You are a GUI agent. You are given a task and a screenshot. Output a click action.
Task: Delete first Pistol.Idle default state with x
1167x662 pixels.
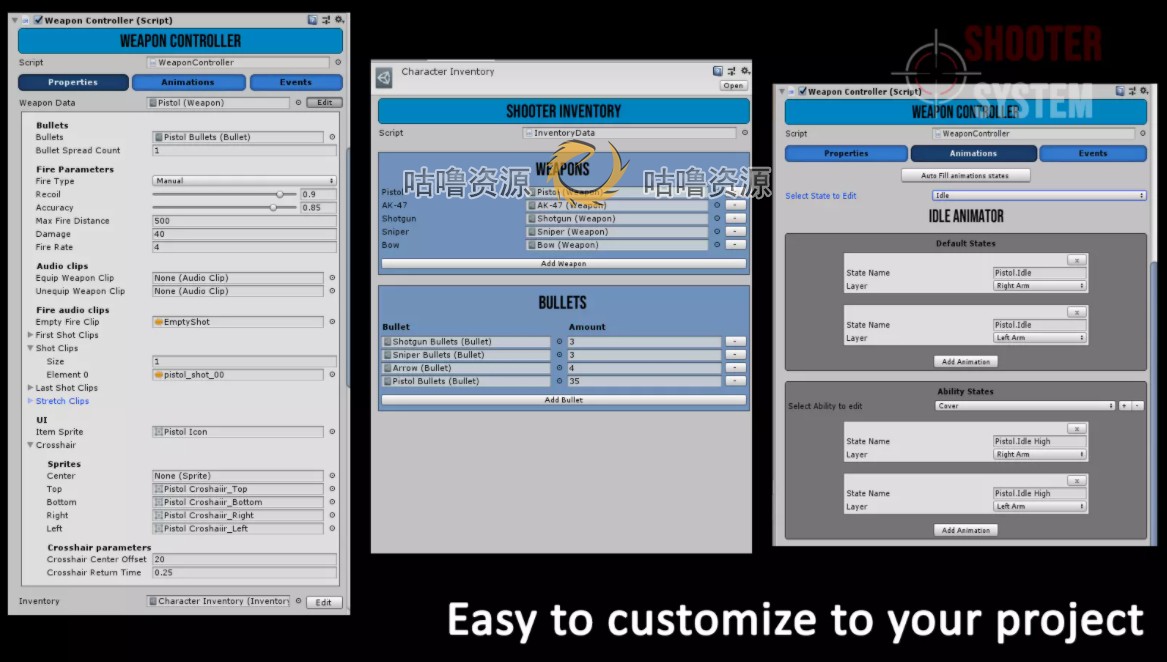(1076, 261)
